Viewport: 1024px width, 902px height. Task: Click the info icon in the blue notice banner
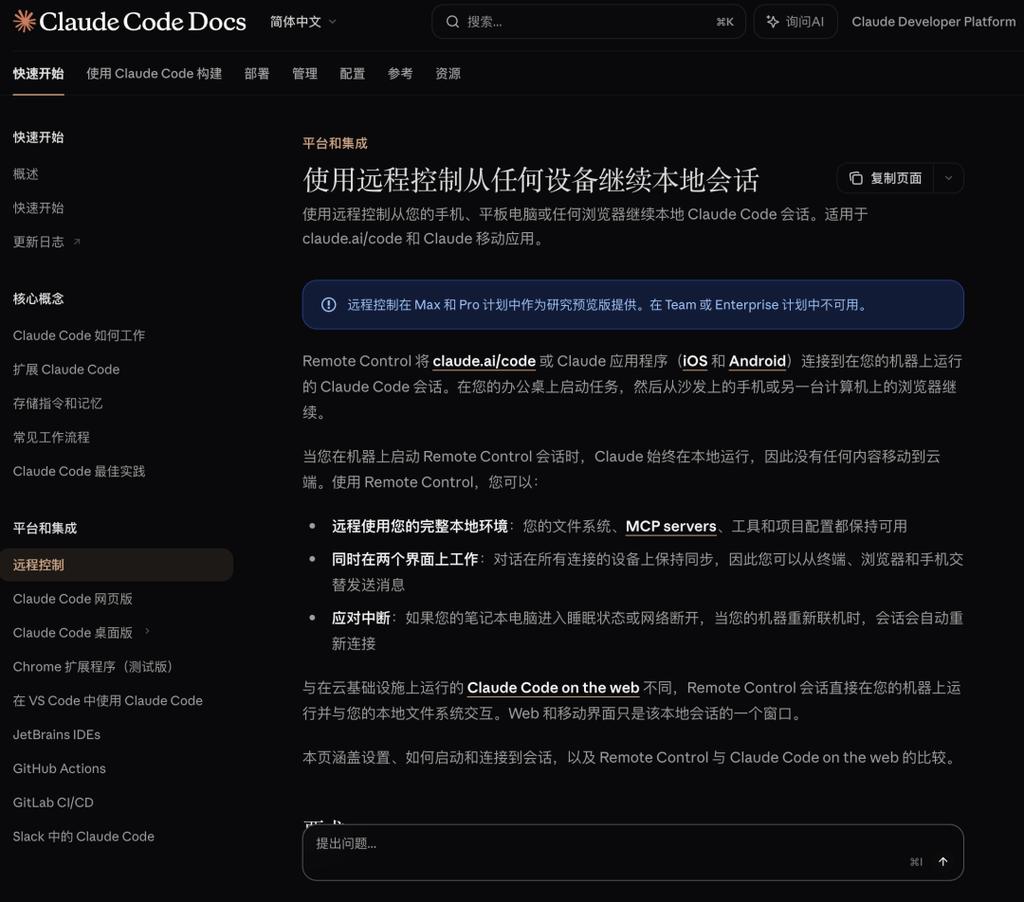(329, 304)
